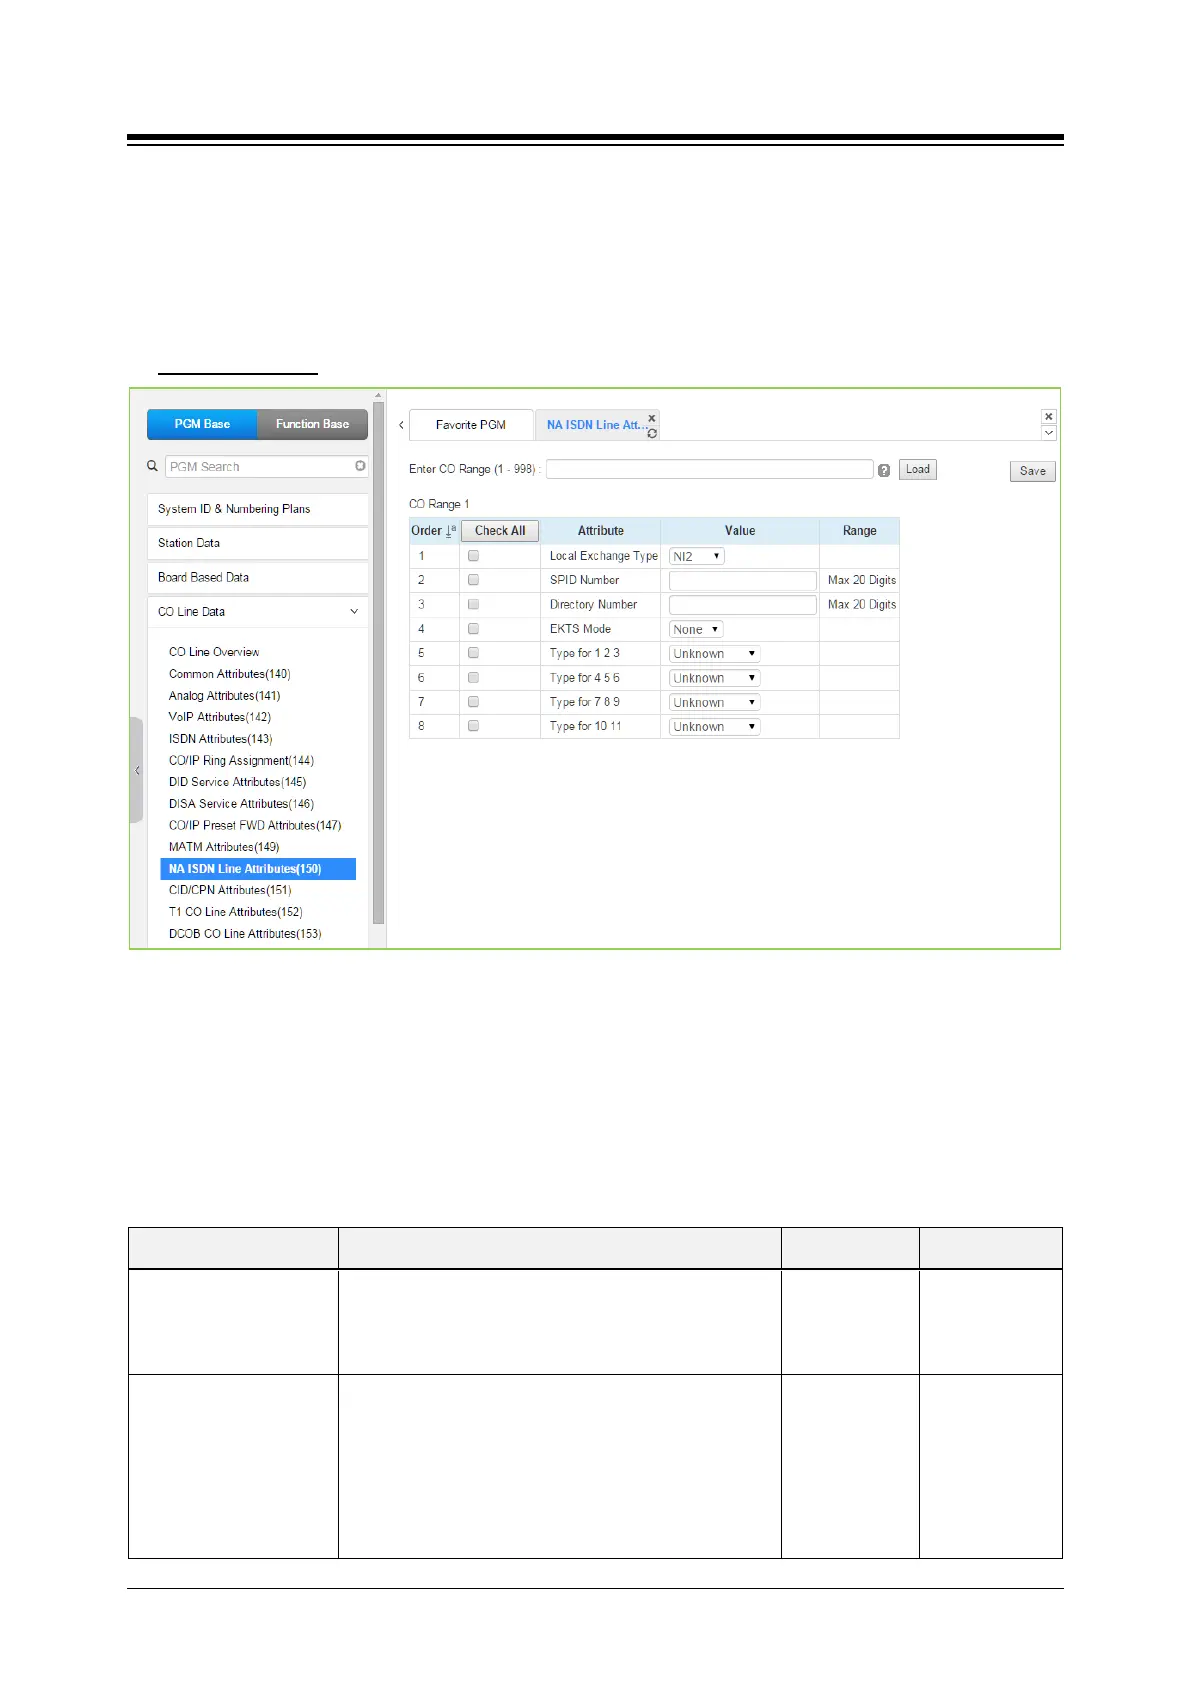Open CO/IP Ring Assignment(144)
Viewport: 1191px width, 1684px height.
coord(241,761)
